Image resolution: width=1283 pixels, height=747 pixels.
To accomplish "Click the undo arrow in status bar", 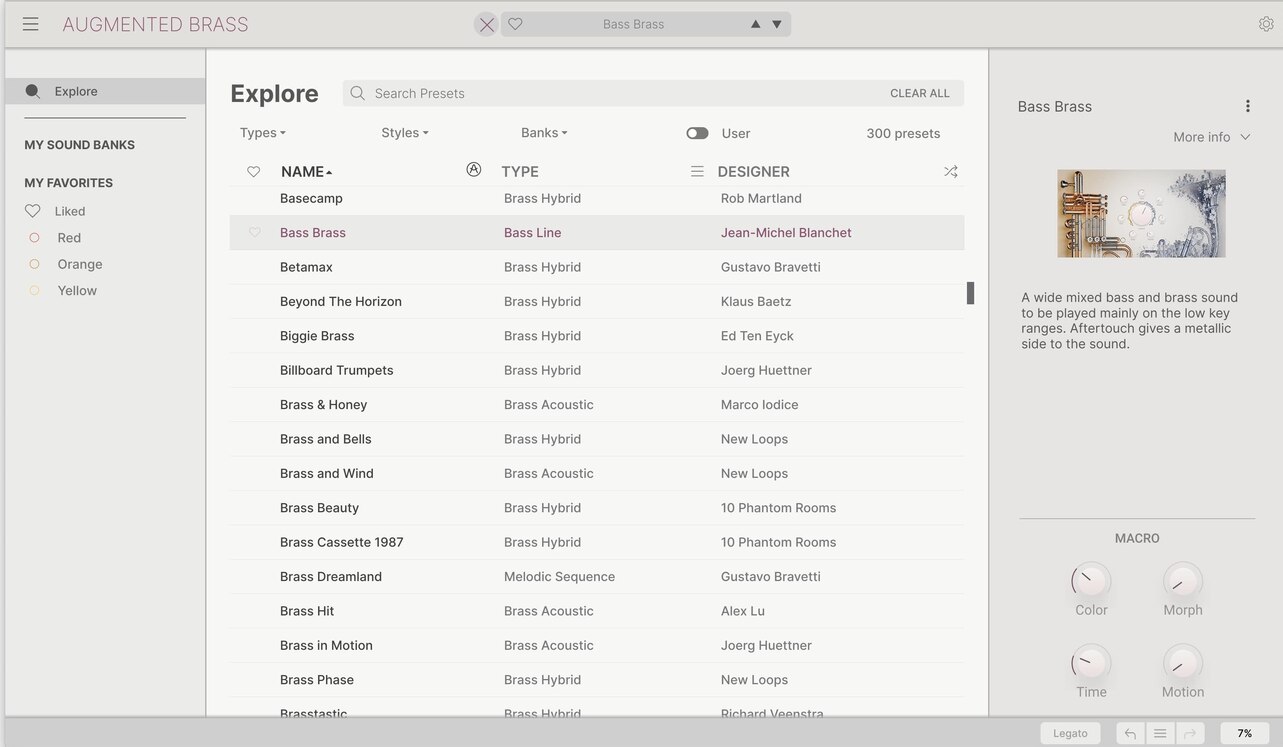I will coord(1130,733).
